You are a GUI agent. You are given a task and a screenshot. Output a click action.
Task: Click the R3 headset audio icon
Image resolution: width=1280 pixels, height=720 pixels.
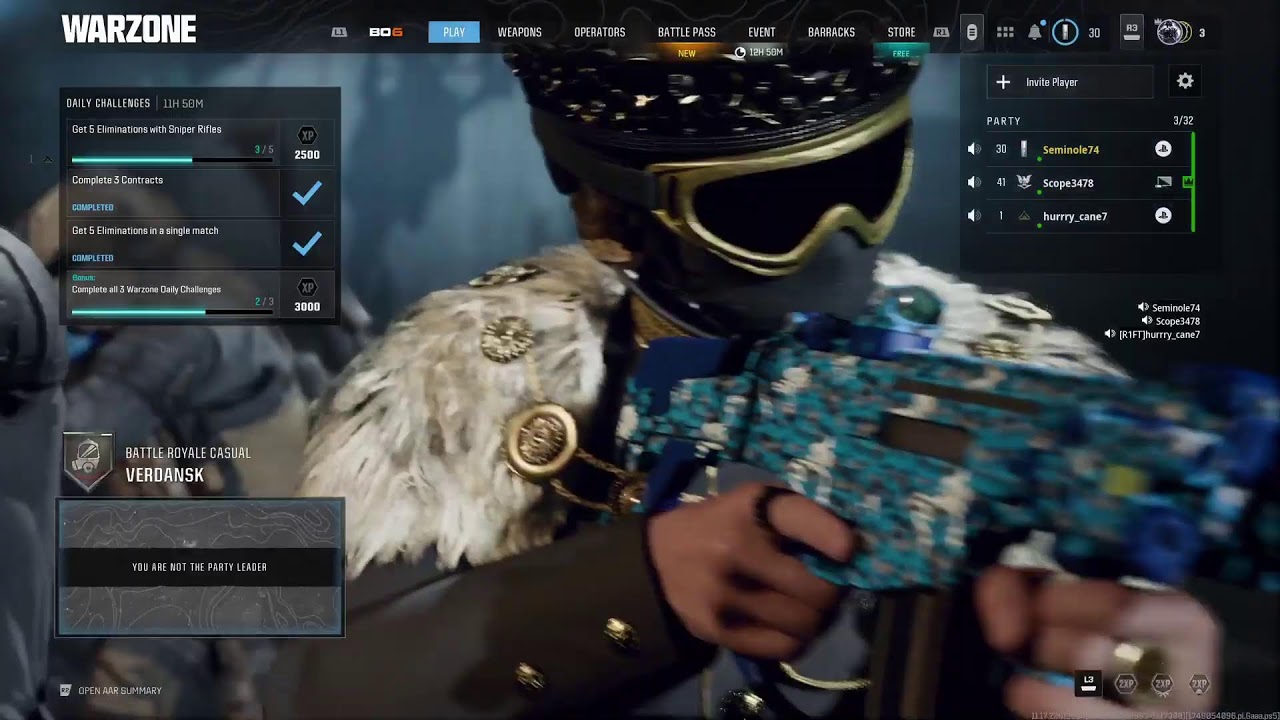coord(1132,32)
